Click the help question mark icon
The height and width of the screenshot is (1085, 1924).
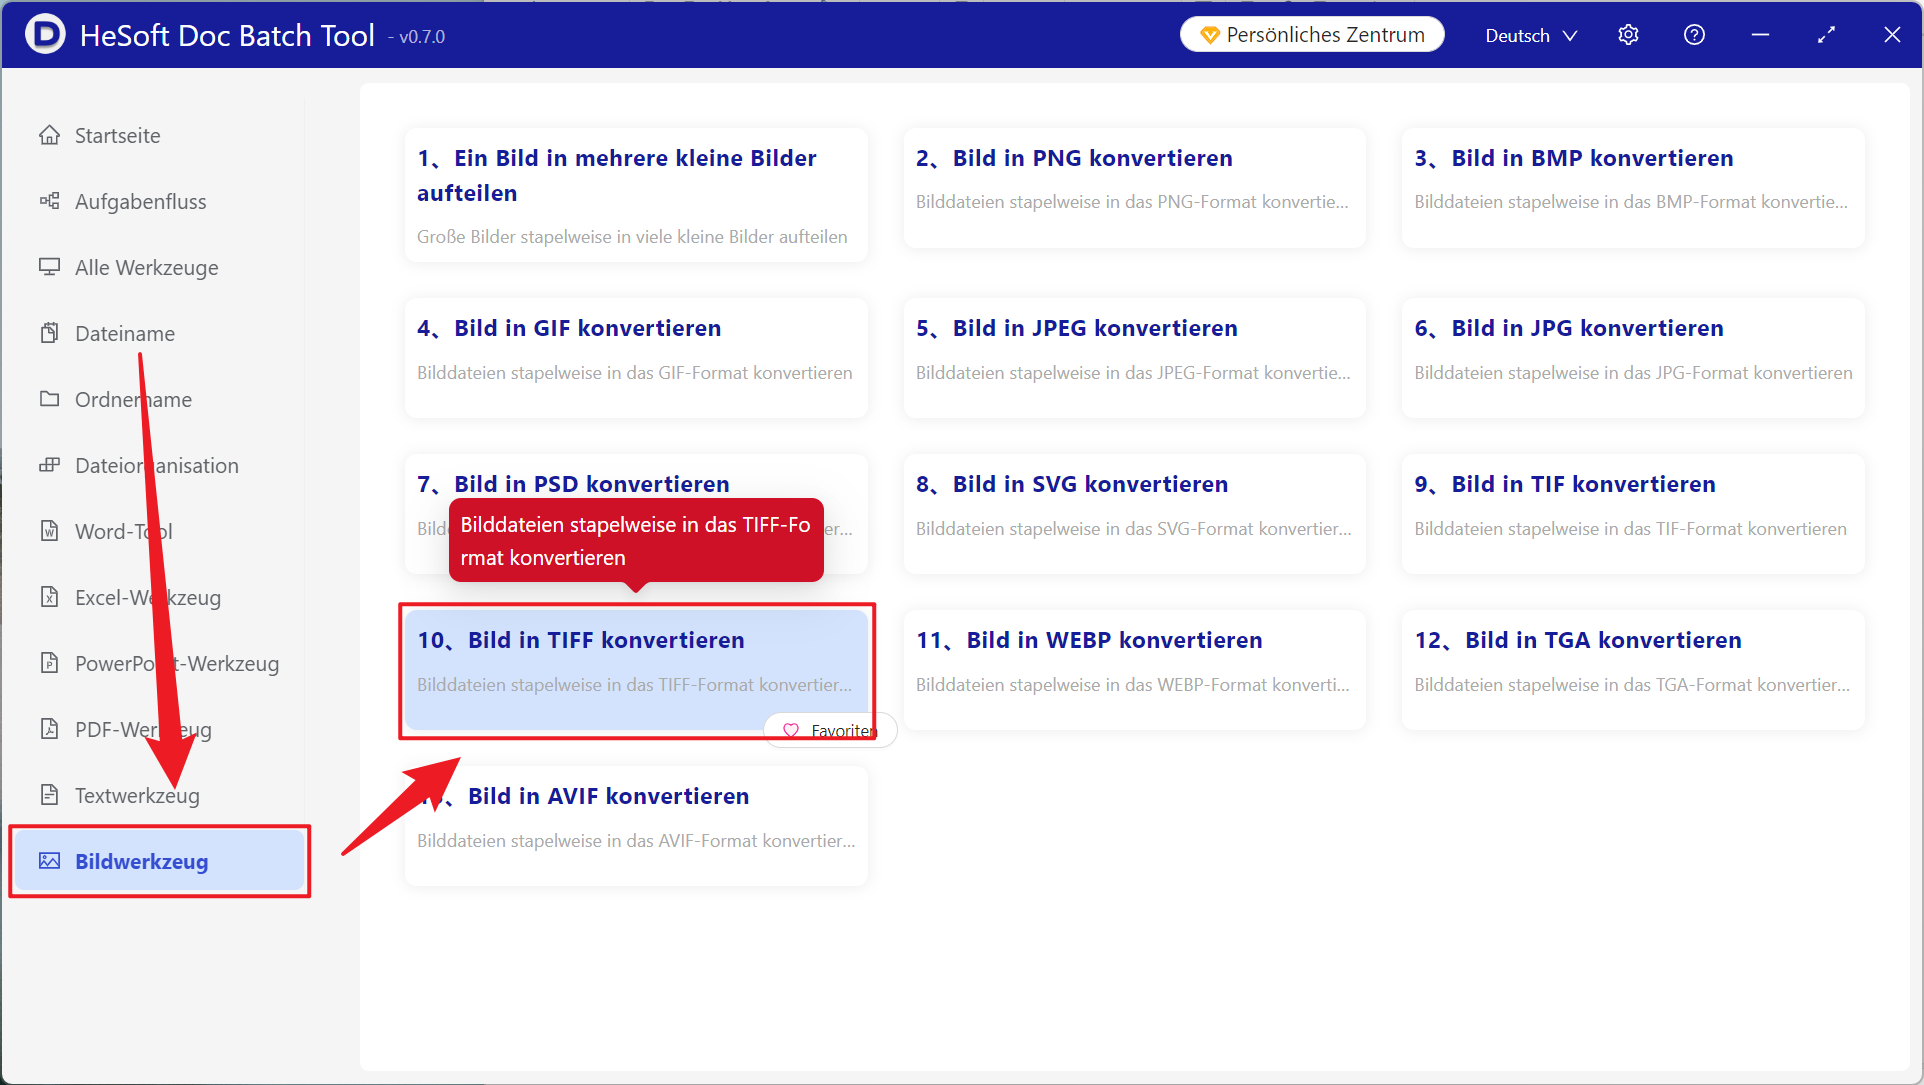pyautogui.click(x=1694, y=35)
